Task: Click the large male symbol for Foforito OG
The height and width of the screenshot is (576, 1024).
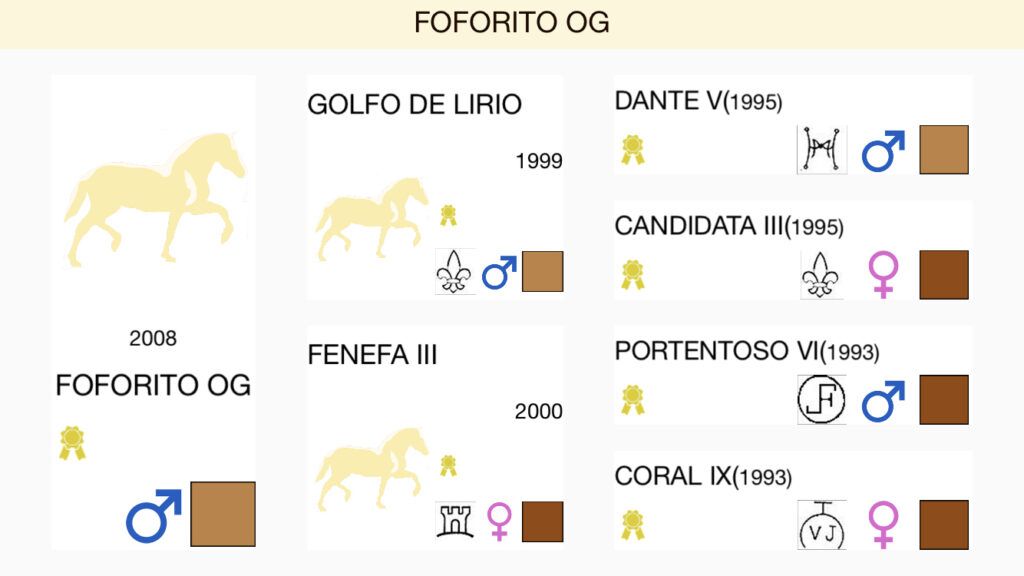Action: [154, 516]
